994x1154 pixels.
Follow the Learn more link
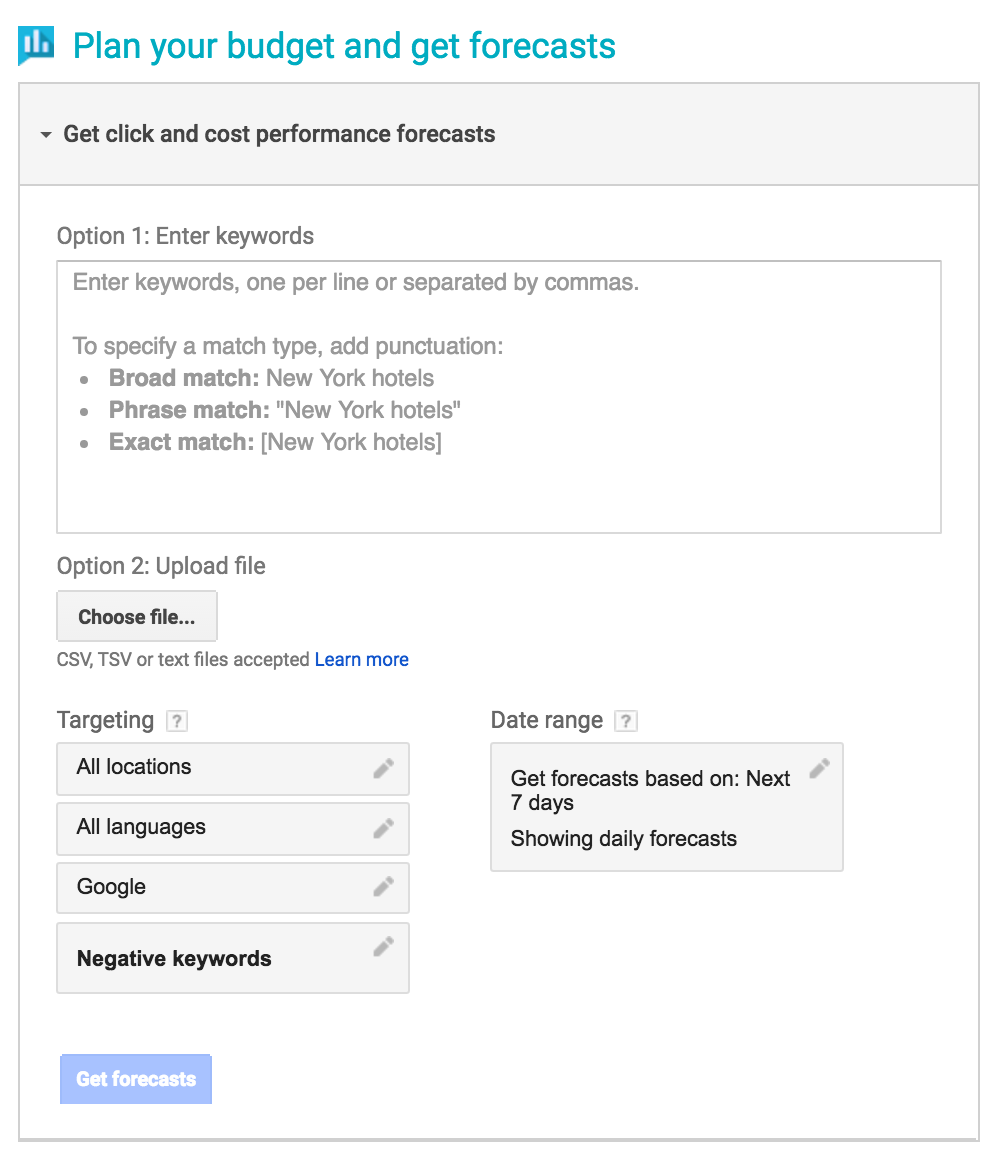(x=361, y=659)
